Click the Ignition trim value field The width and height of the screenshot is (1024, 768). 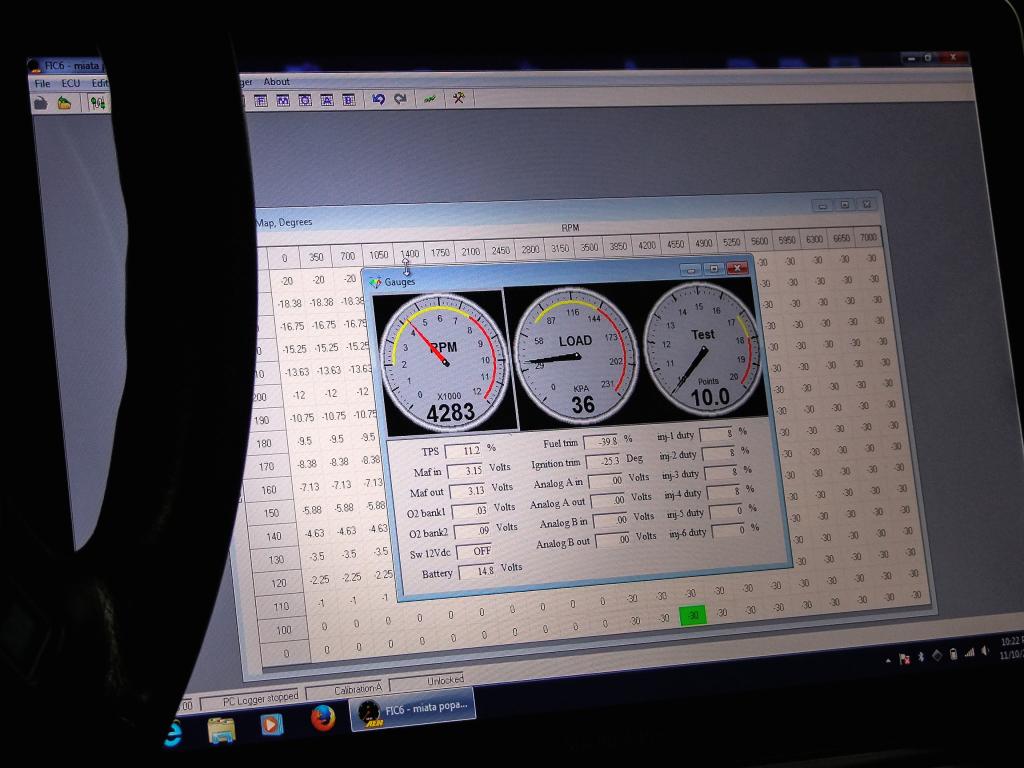click(x=603, y=462)
